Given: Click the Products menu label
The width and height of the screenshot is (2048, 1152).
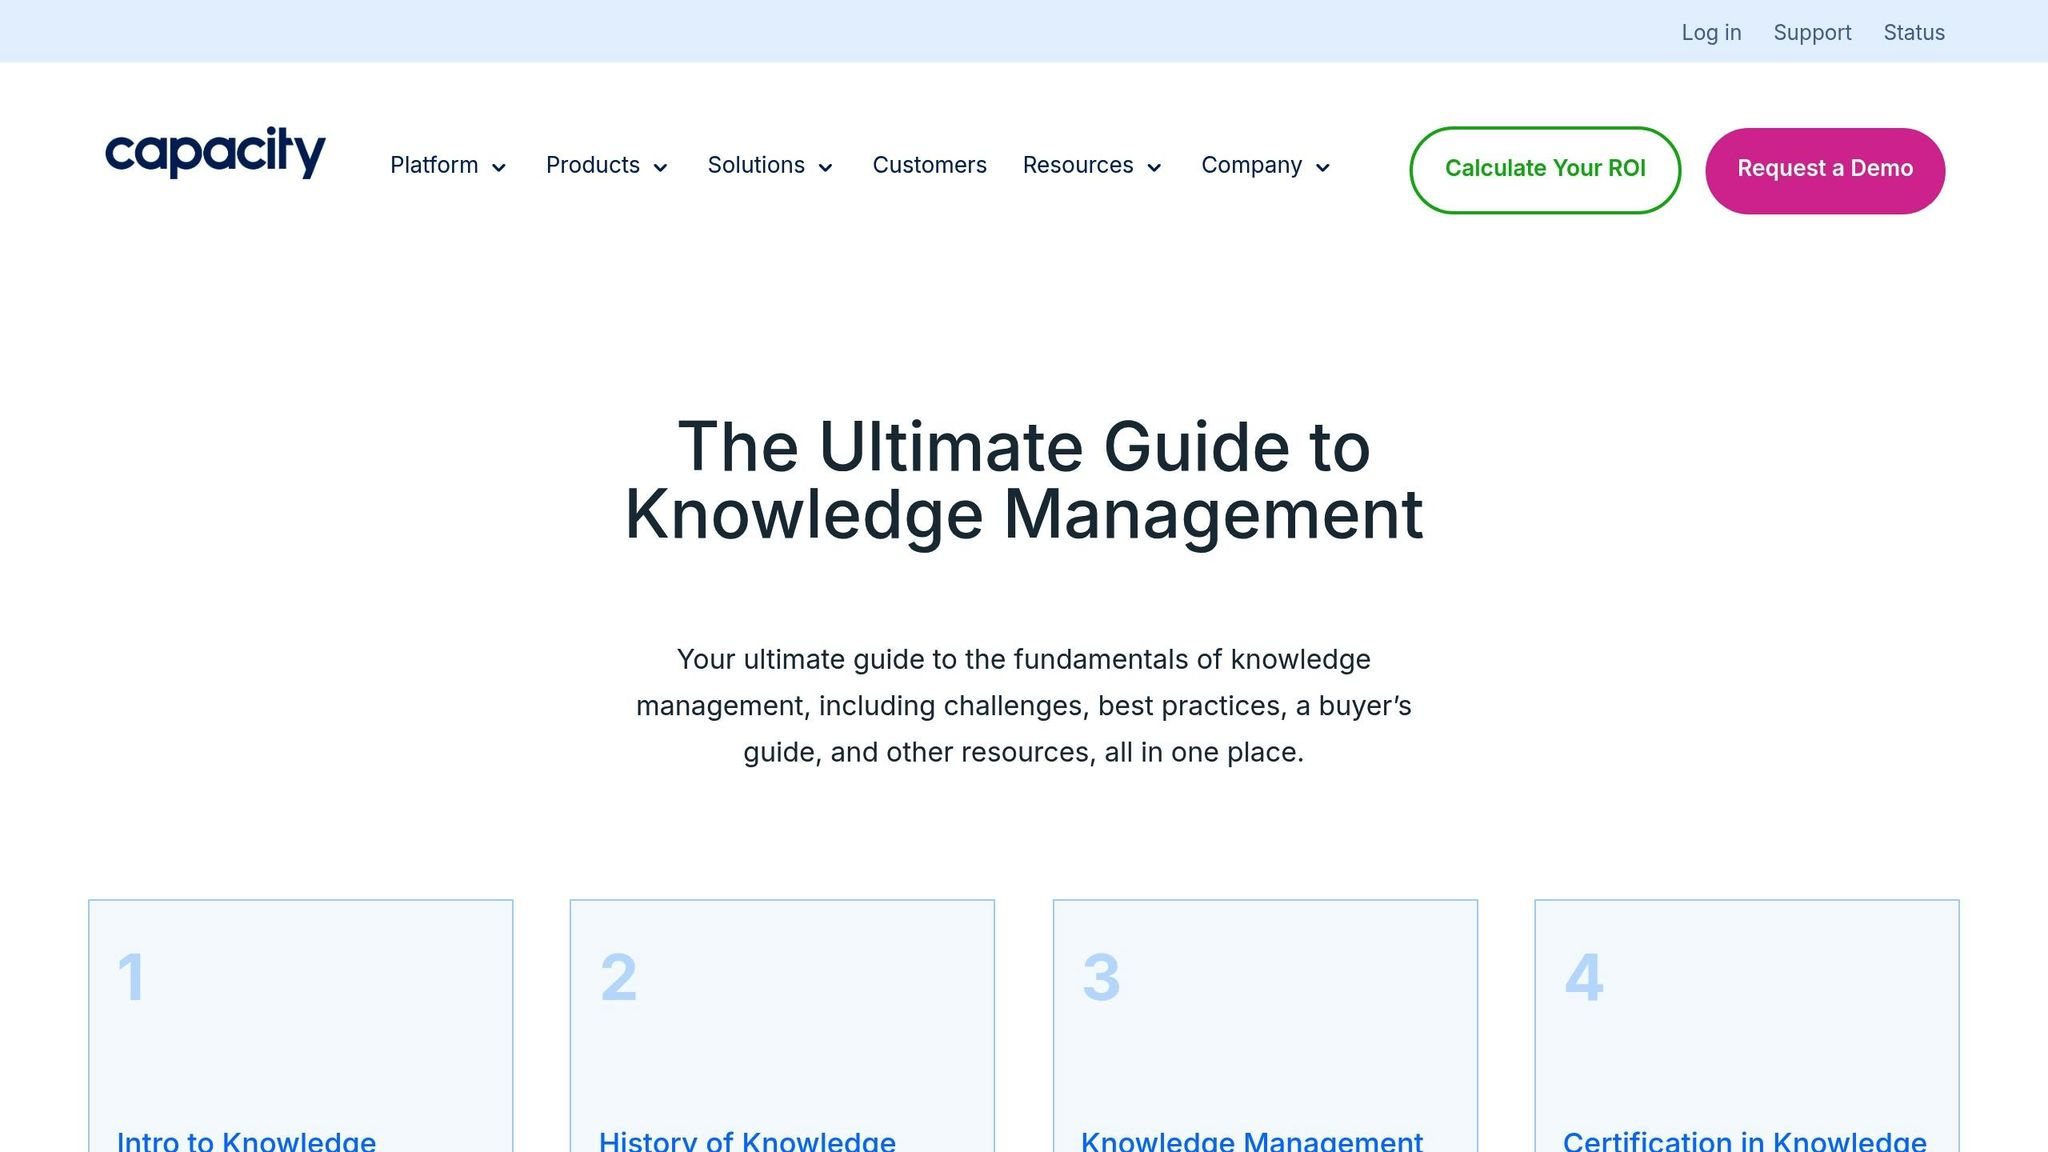Looking at the screenshot, I should (592, 165).
